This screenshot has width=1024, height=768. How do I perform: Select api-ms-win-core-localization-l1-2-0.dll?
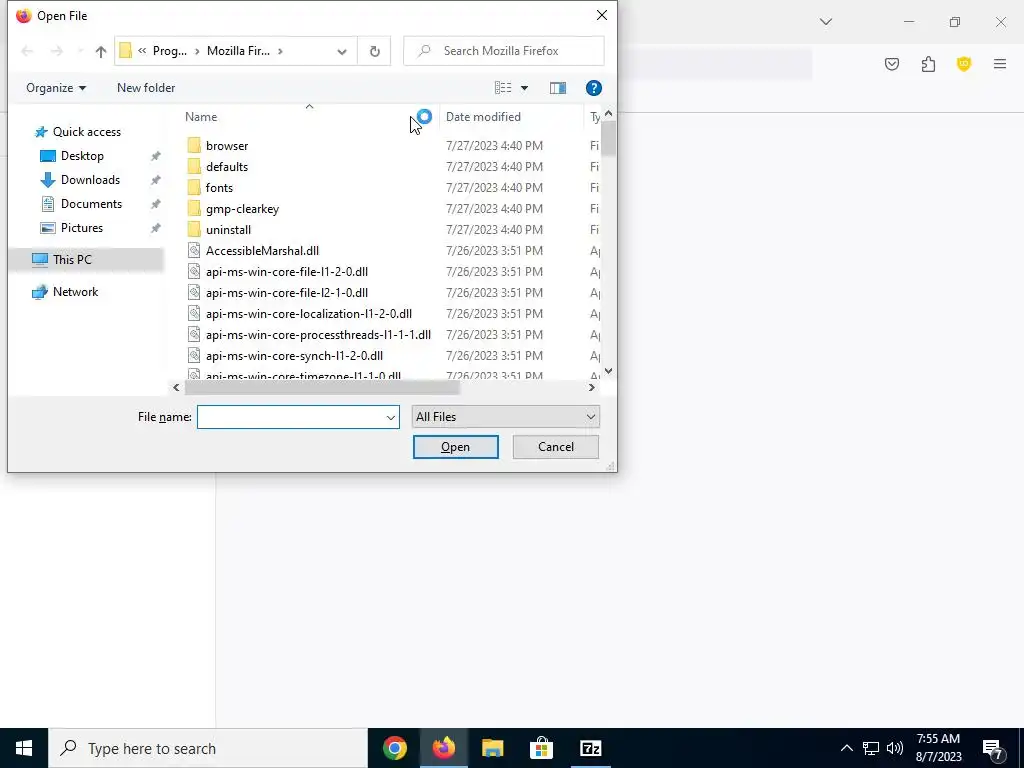[x=308, y=313]
